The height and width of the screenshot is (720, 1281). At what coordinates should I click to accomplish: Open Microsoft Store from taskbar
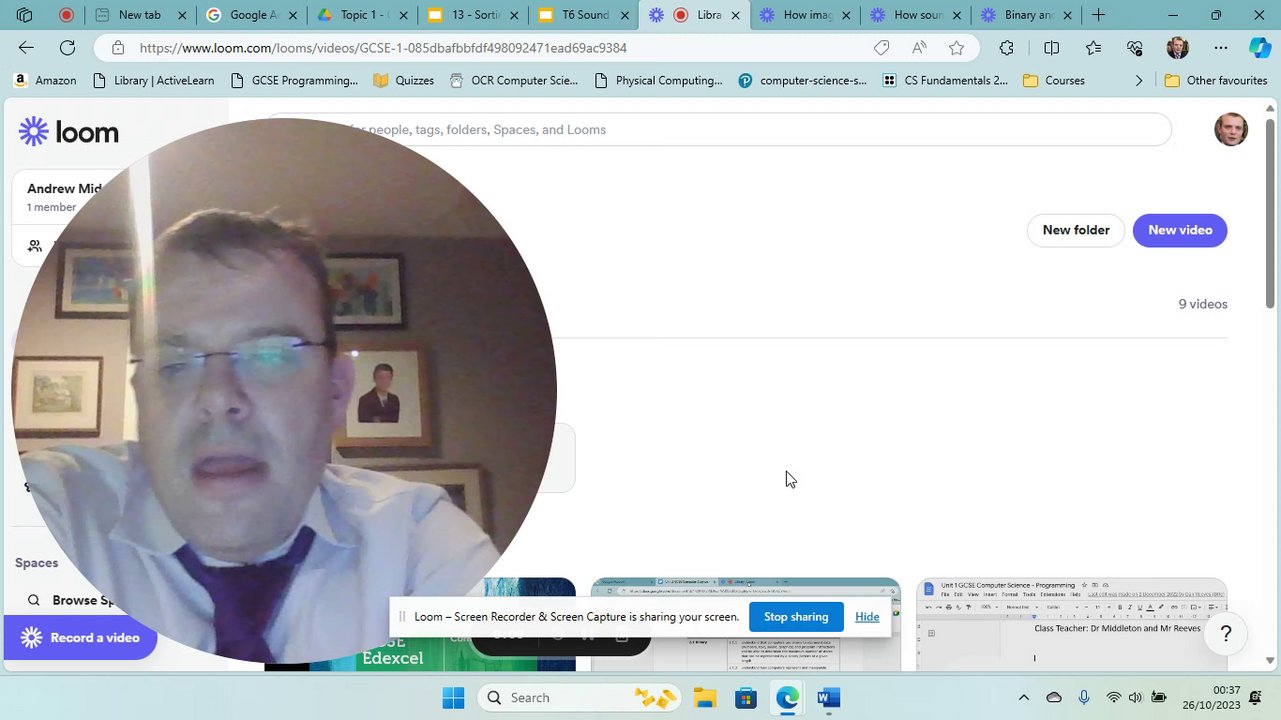tap(746, 698)
